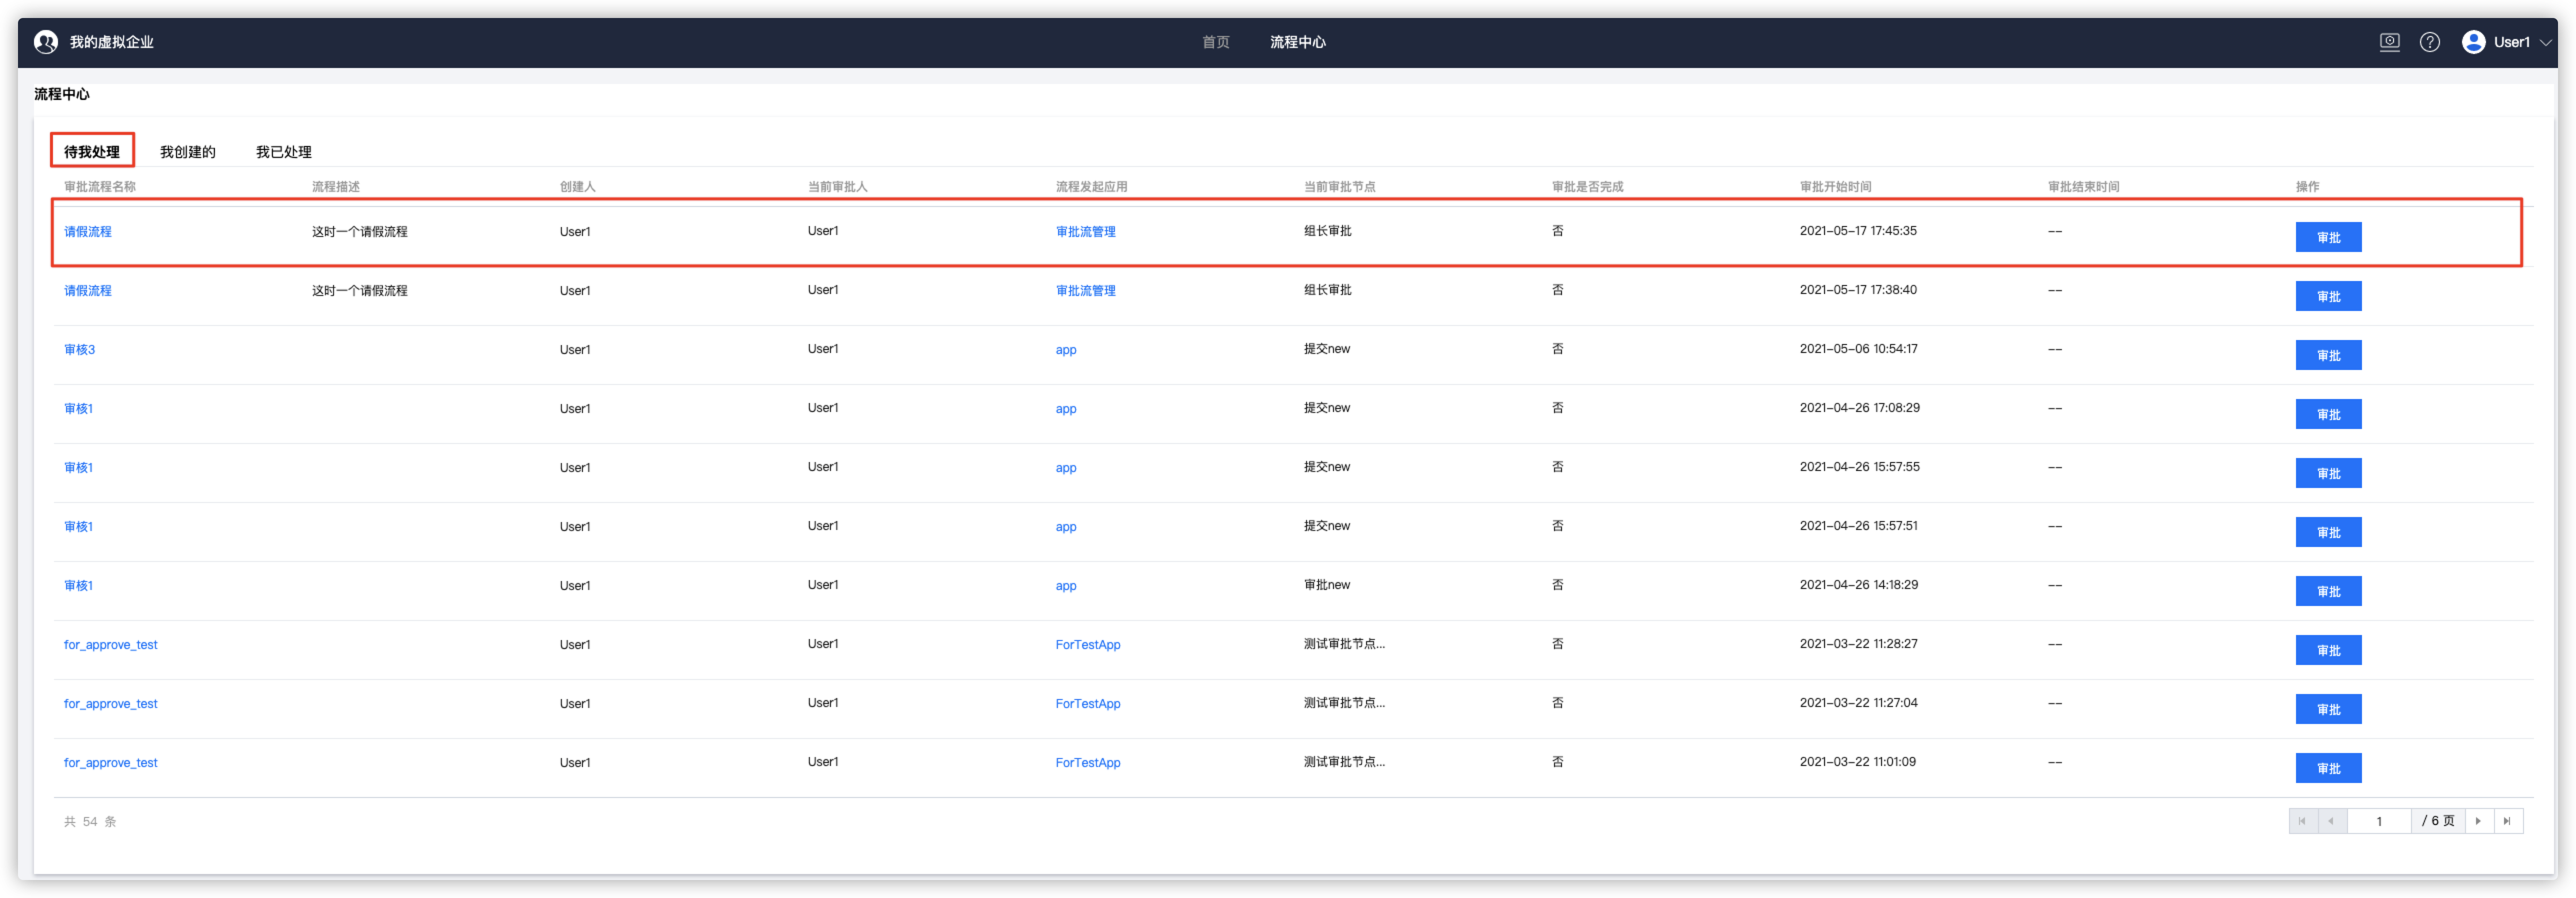Image resolution: width=2576 pixels, height=898 pixels.
Task: Click the 当前审批节点 column header
Action: coord(1339,186)
